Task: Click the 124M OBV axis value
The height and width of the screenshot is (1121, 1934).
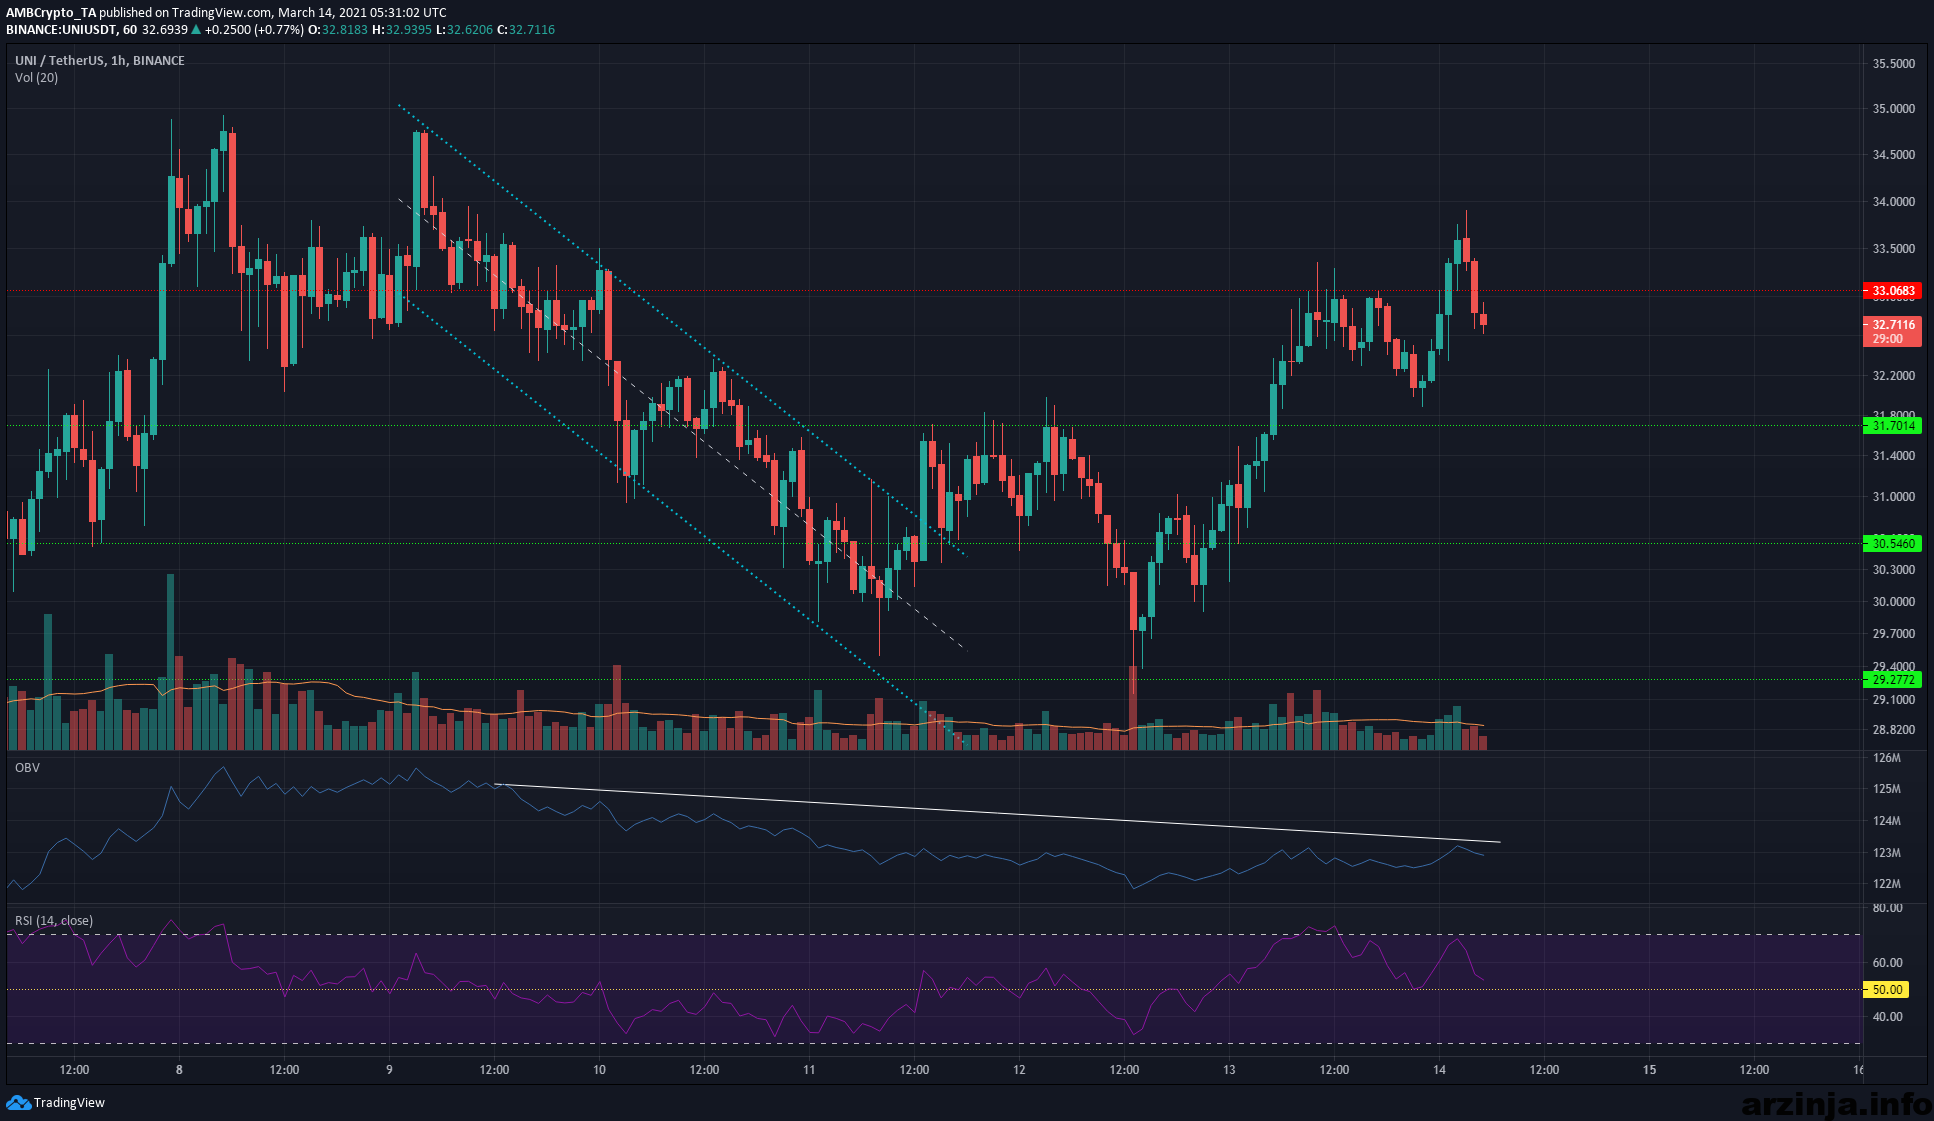Action: [x=1886, y=820]
